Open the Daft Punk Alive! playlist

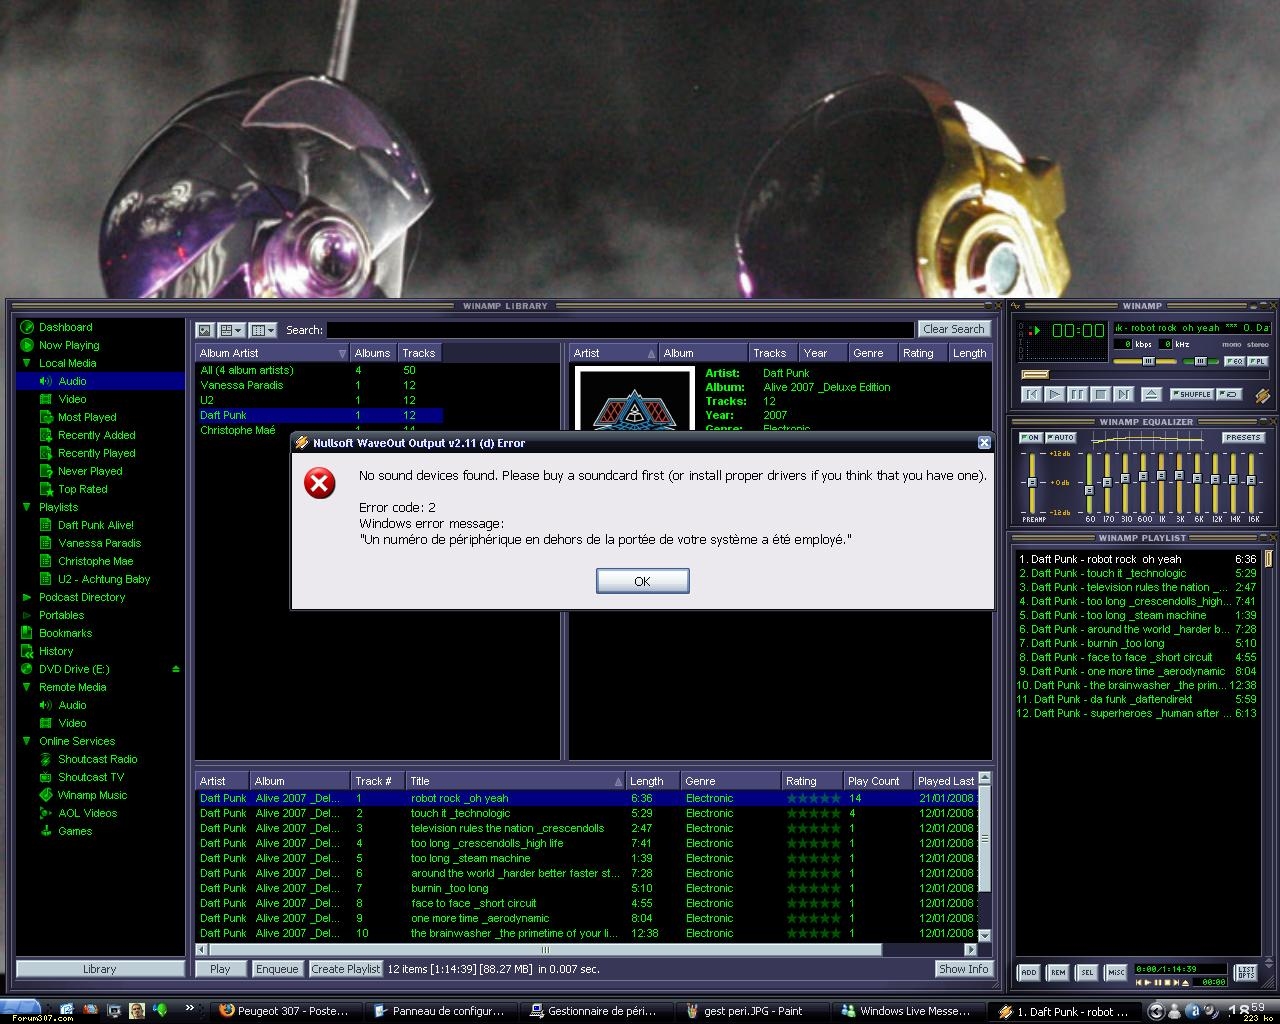coord(95,525)
